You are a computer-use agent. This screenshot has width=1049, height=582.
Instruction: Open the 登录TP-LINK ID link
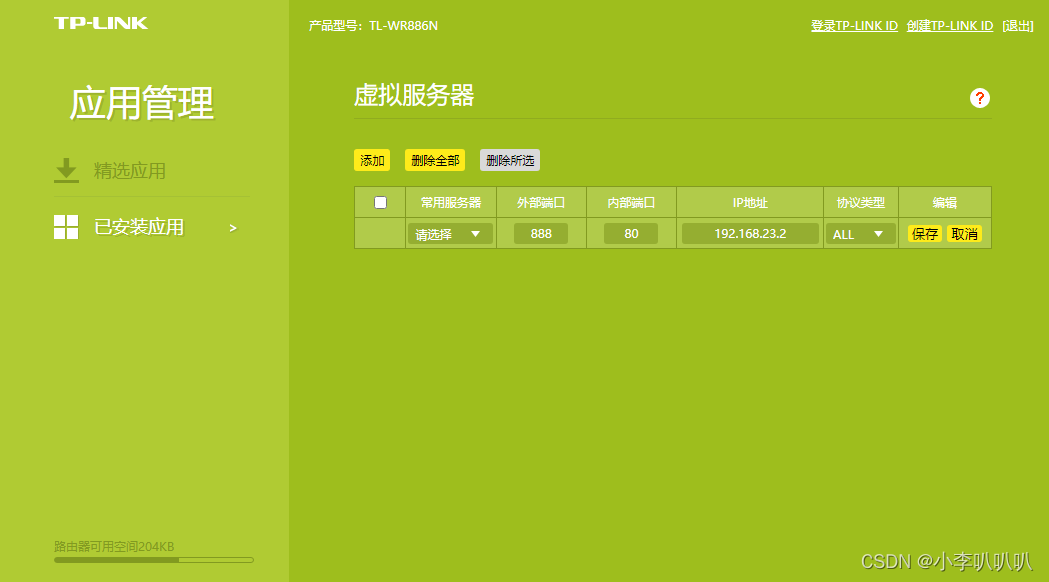pyautogui.click(x=854, y=25)
